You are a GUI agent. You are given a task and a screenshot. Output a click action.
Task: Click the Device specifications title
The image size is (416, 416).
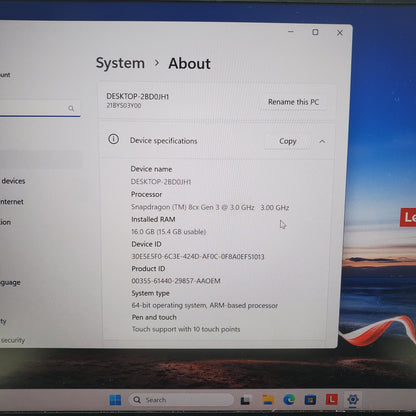pos(163,141)
